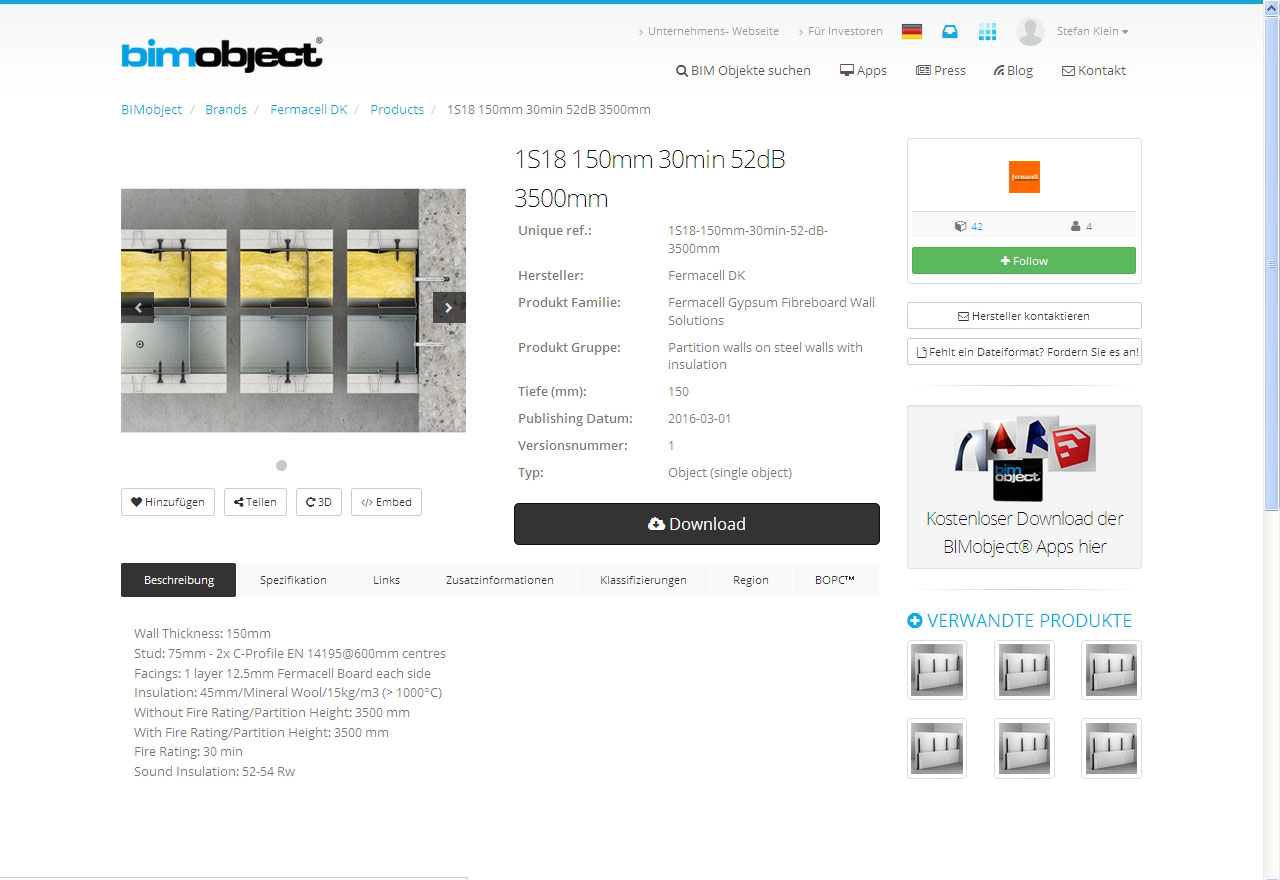The width and height of the screenshot is (1280, 880).
Task: Click the Download button
Action: coord(697,524)
